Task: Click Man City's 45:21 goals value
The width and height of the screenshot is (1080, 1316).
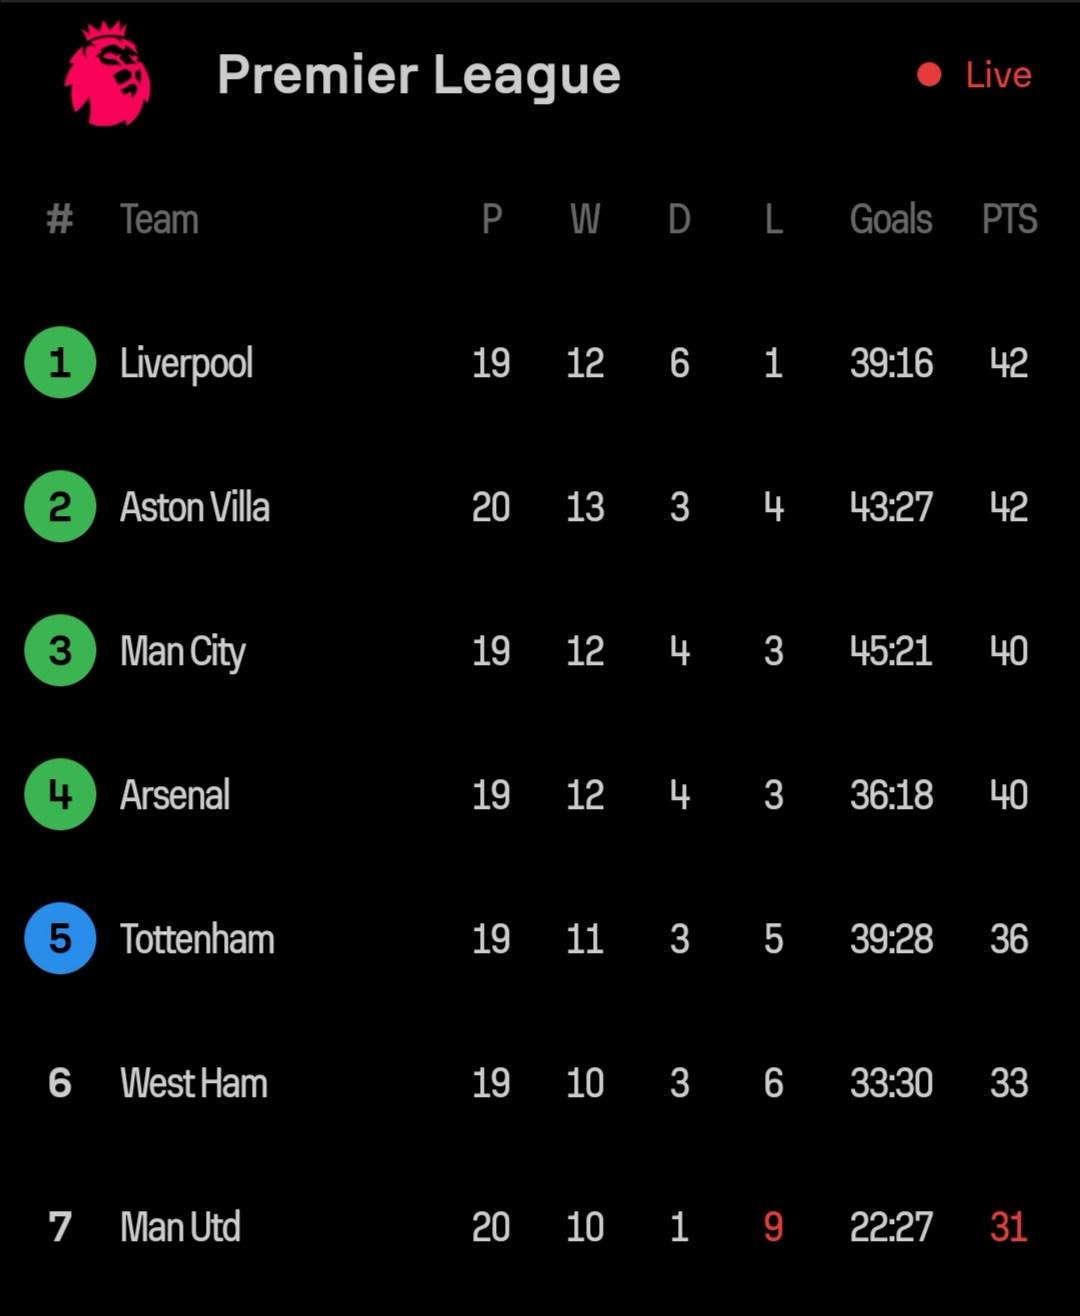Action: [x=891, y=651]
